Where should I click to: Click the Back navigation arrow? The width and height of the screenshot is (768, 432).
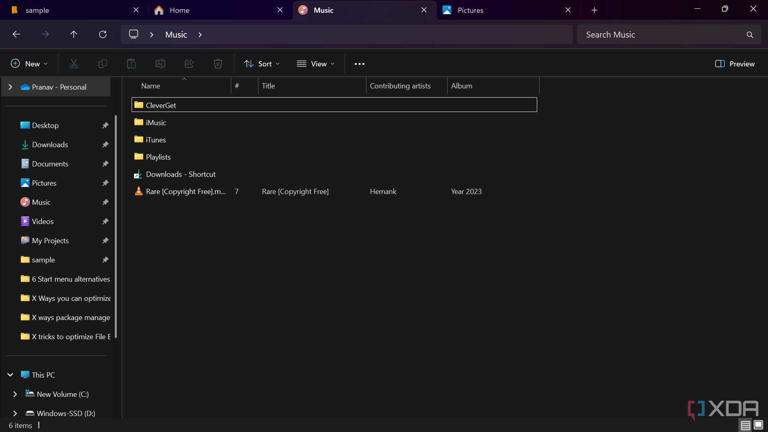16,34
